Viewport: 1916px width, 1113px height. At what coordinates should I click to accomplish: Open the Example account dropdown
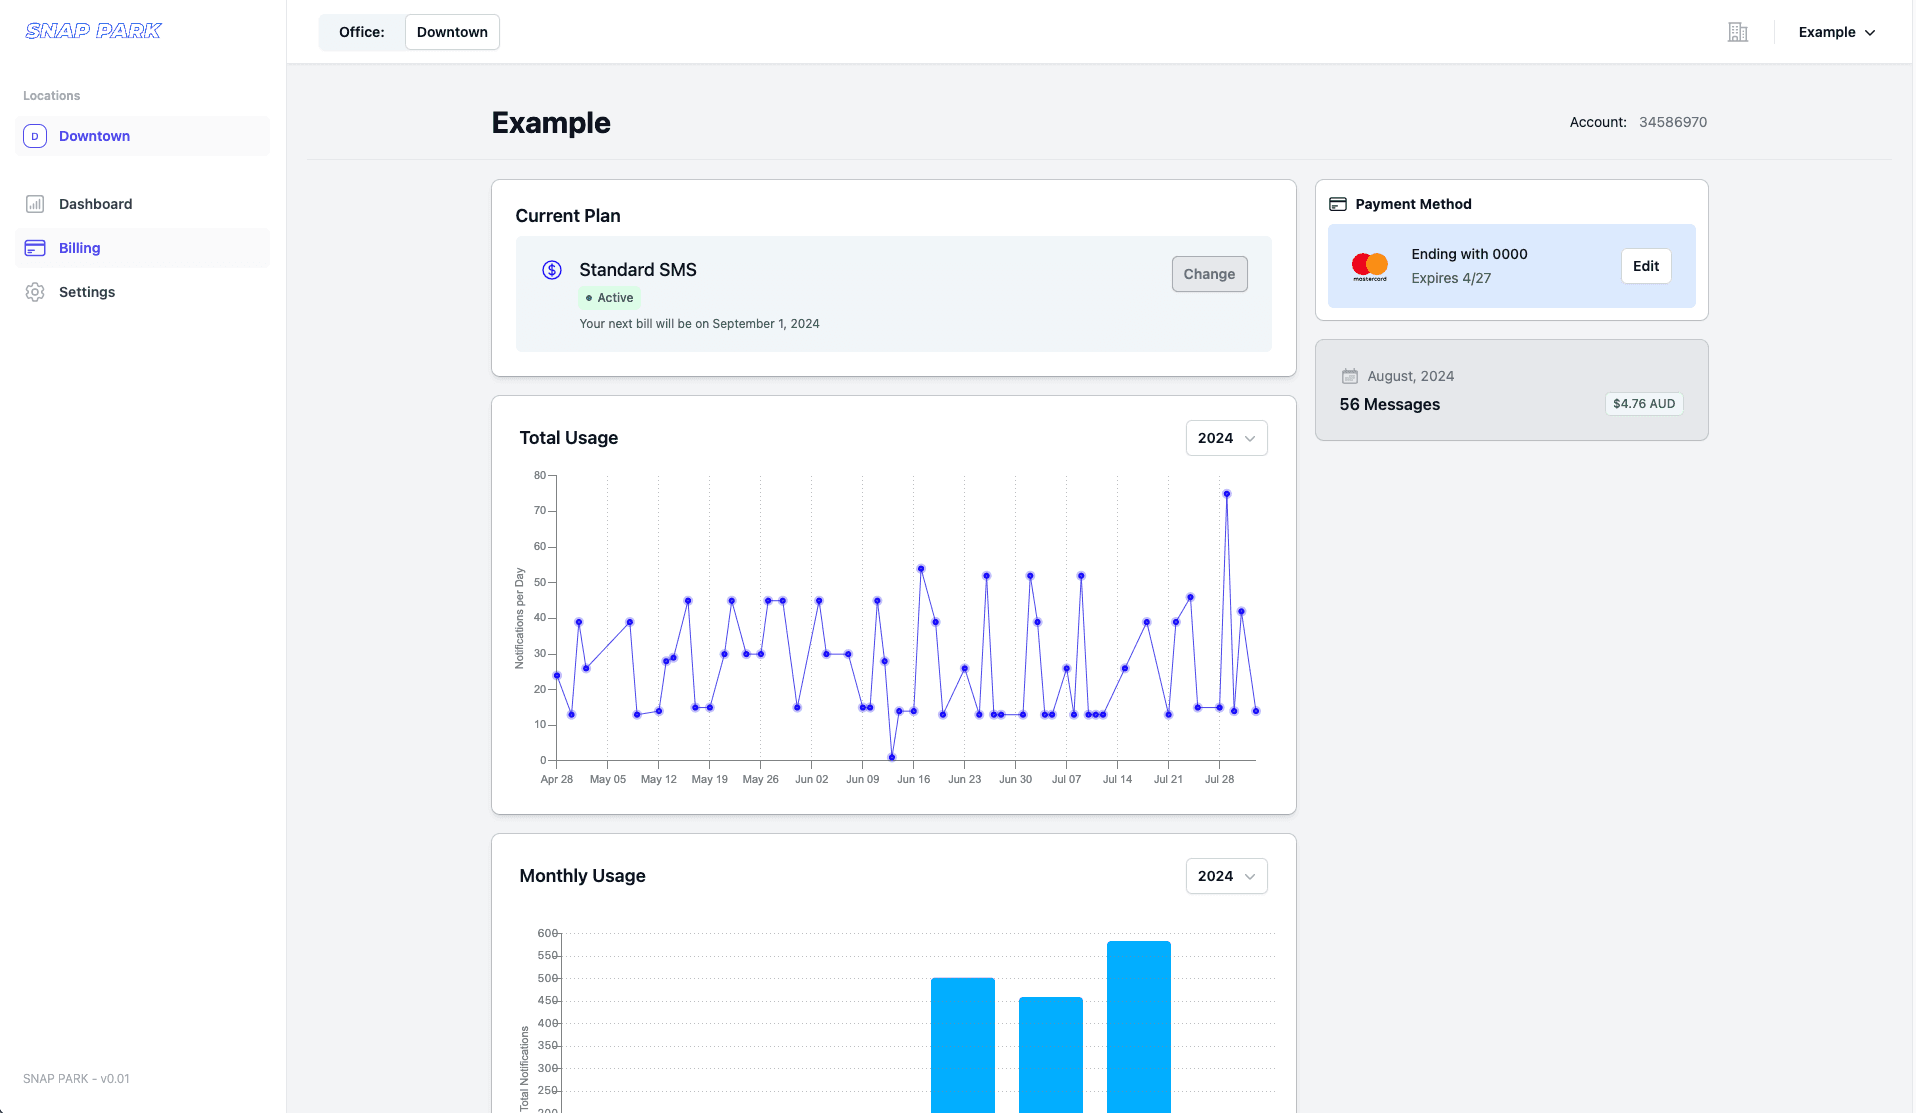1837,32
